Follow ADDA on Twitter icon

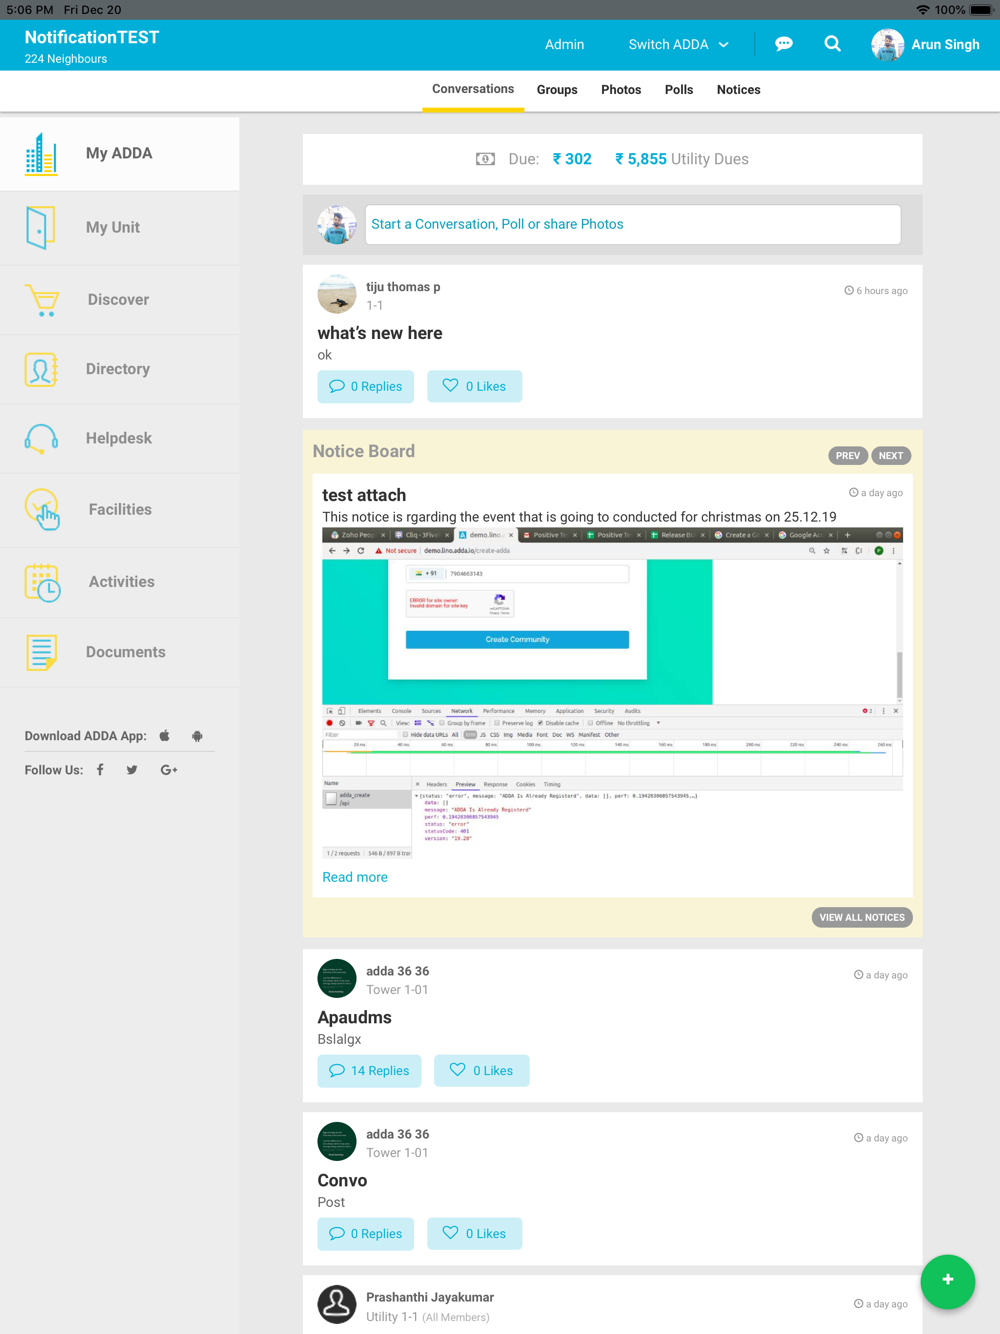coord(132,770)
